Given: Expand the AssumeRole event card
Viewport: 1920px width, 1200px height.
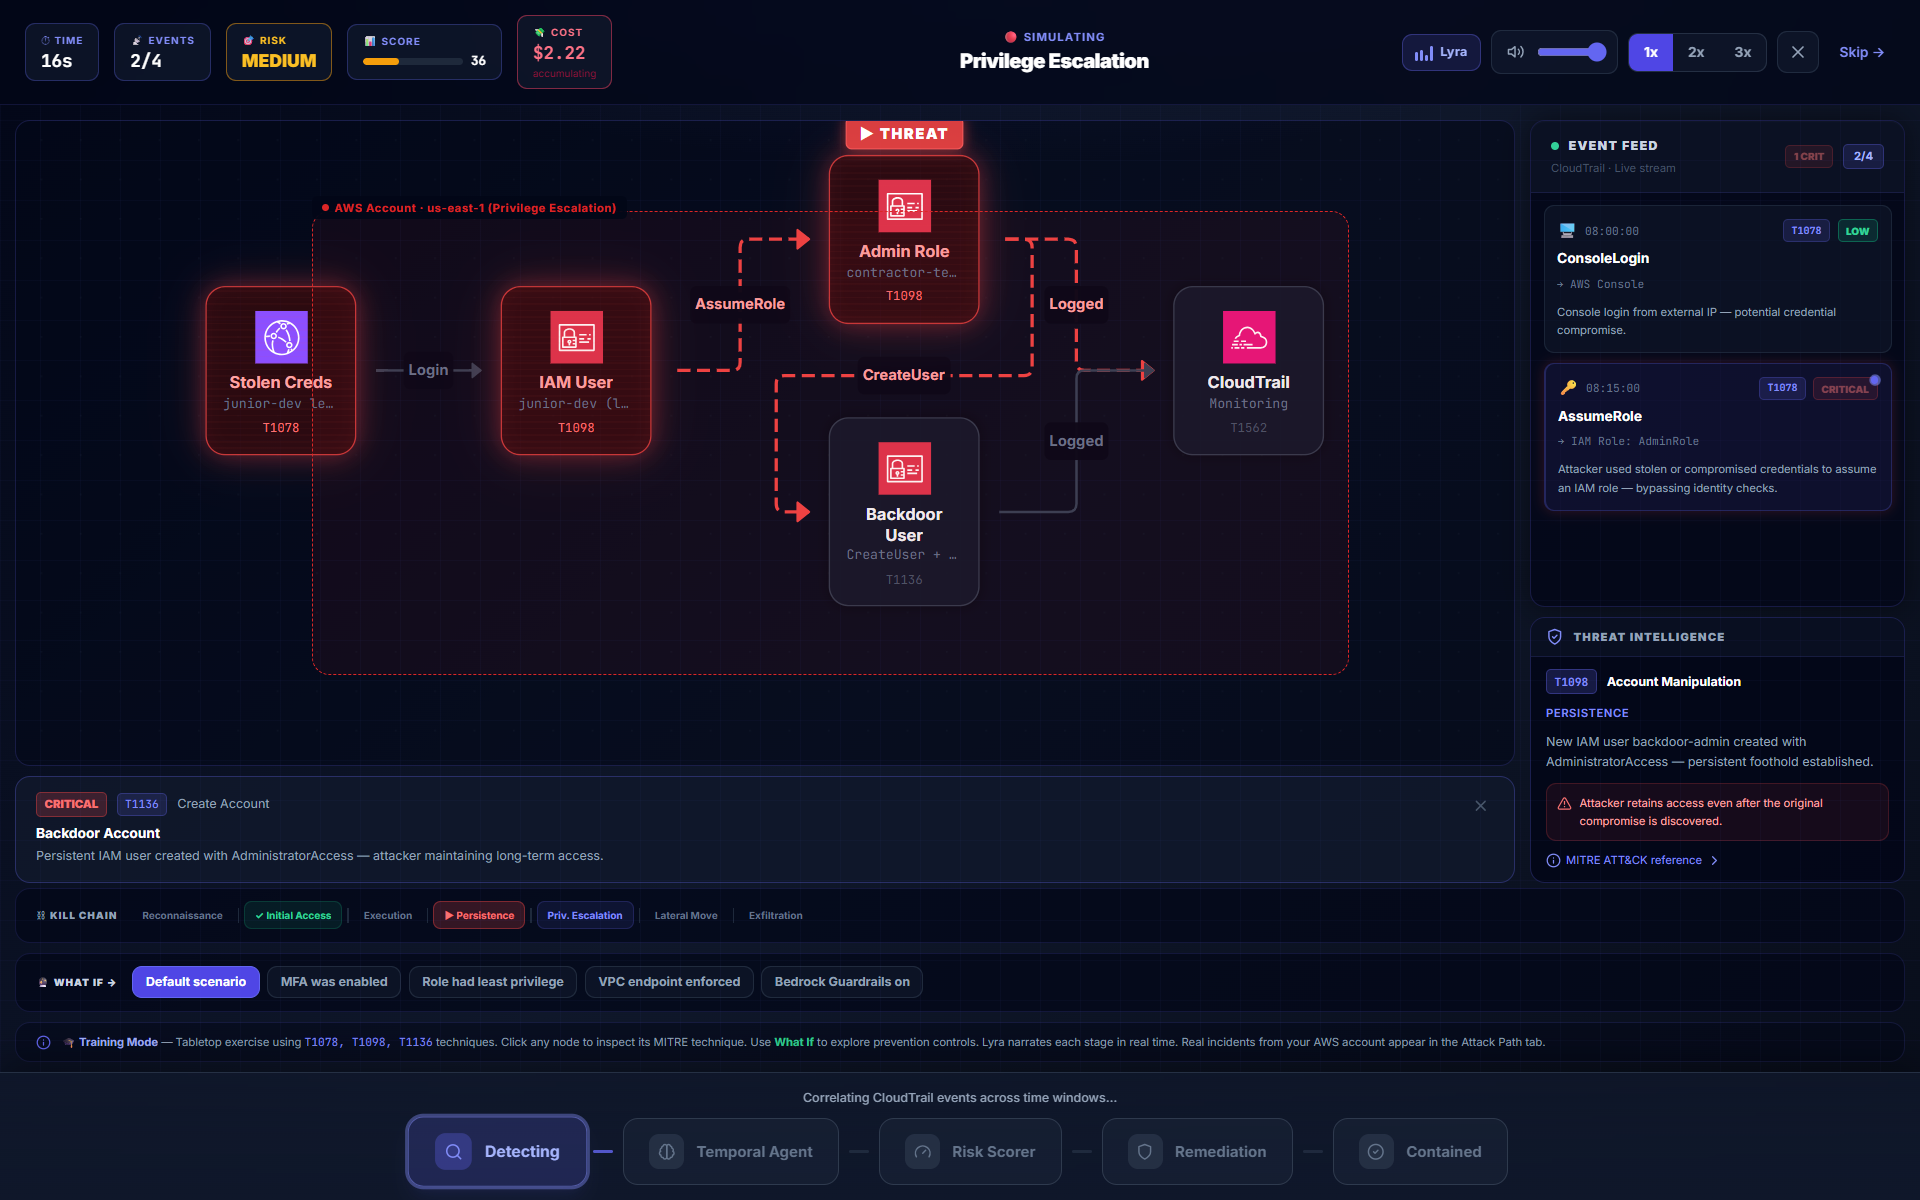Looking at the screenshot, I should (x=1717, y=437).
